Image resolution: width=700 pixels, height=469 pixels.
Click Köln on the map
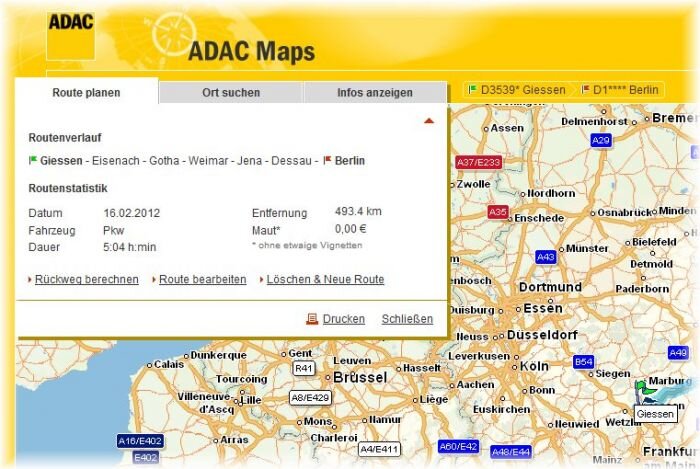(x=534, y=366)
